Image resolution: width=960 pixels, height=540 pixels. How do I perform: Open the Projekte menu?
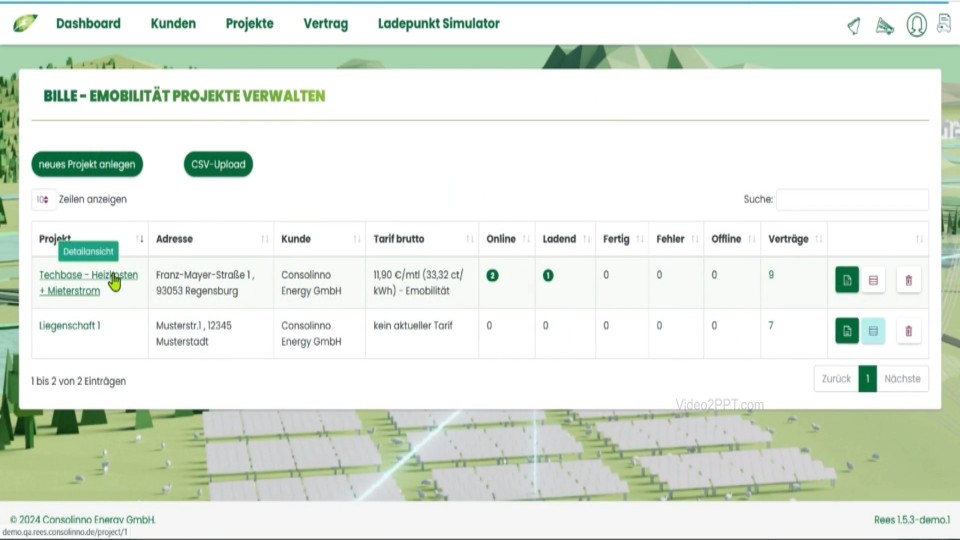click(250, 24)
